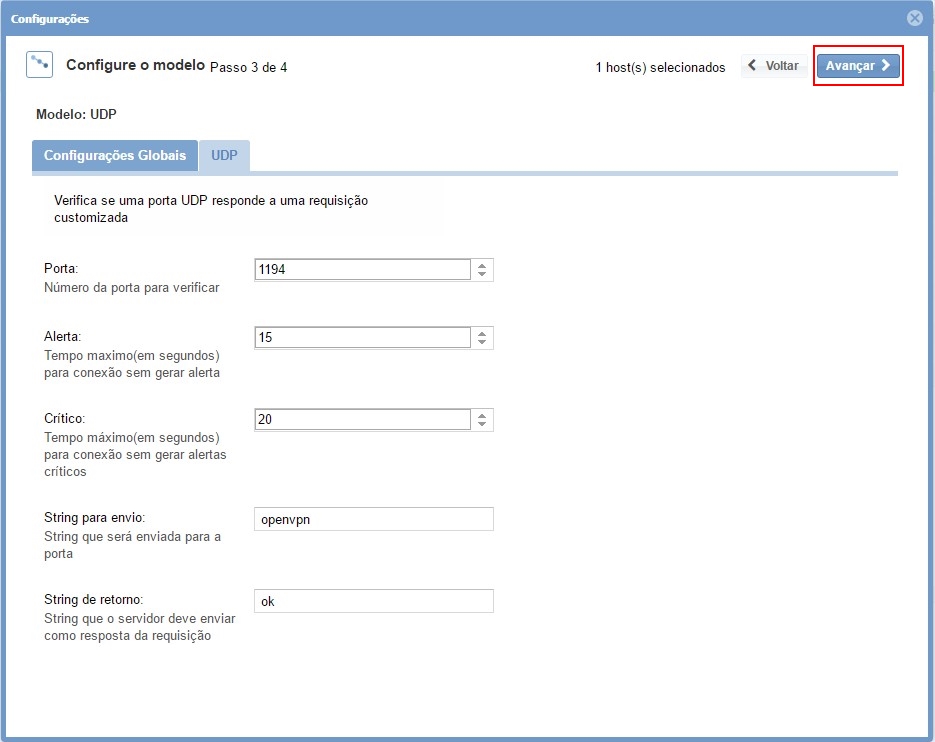Click the model workflow icon beside title
This screenshot has width=935, height=742.
click(x=39, y=65)
